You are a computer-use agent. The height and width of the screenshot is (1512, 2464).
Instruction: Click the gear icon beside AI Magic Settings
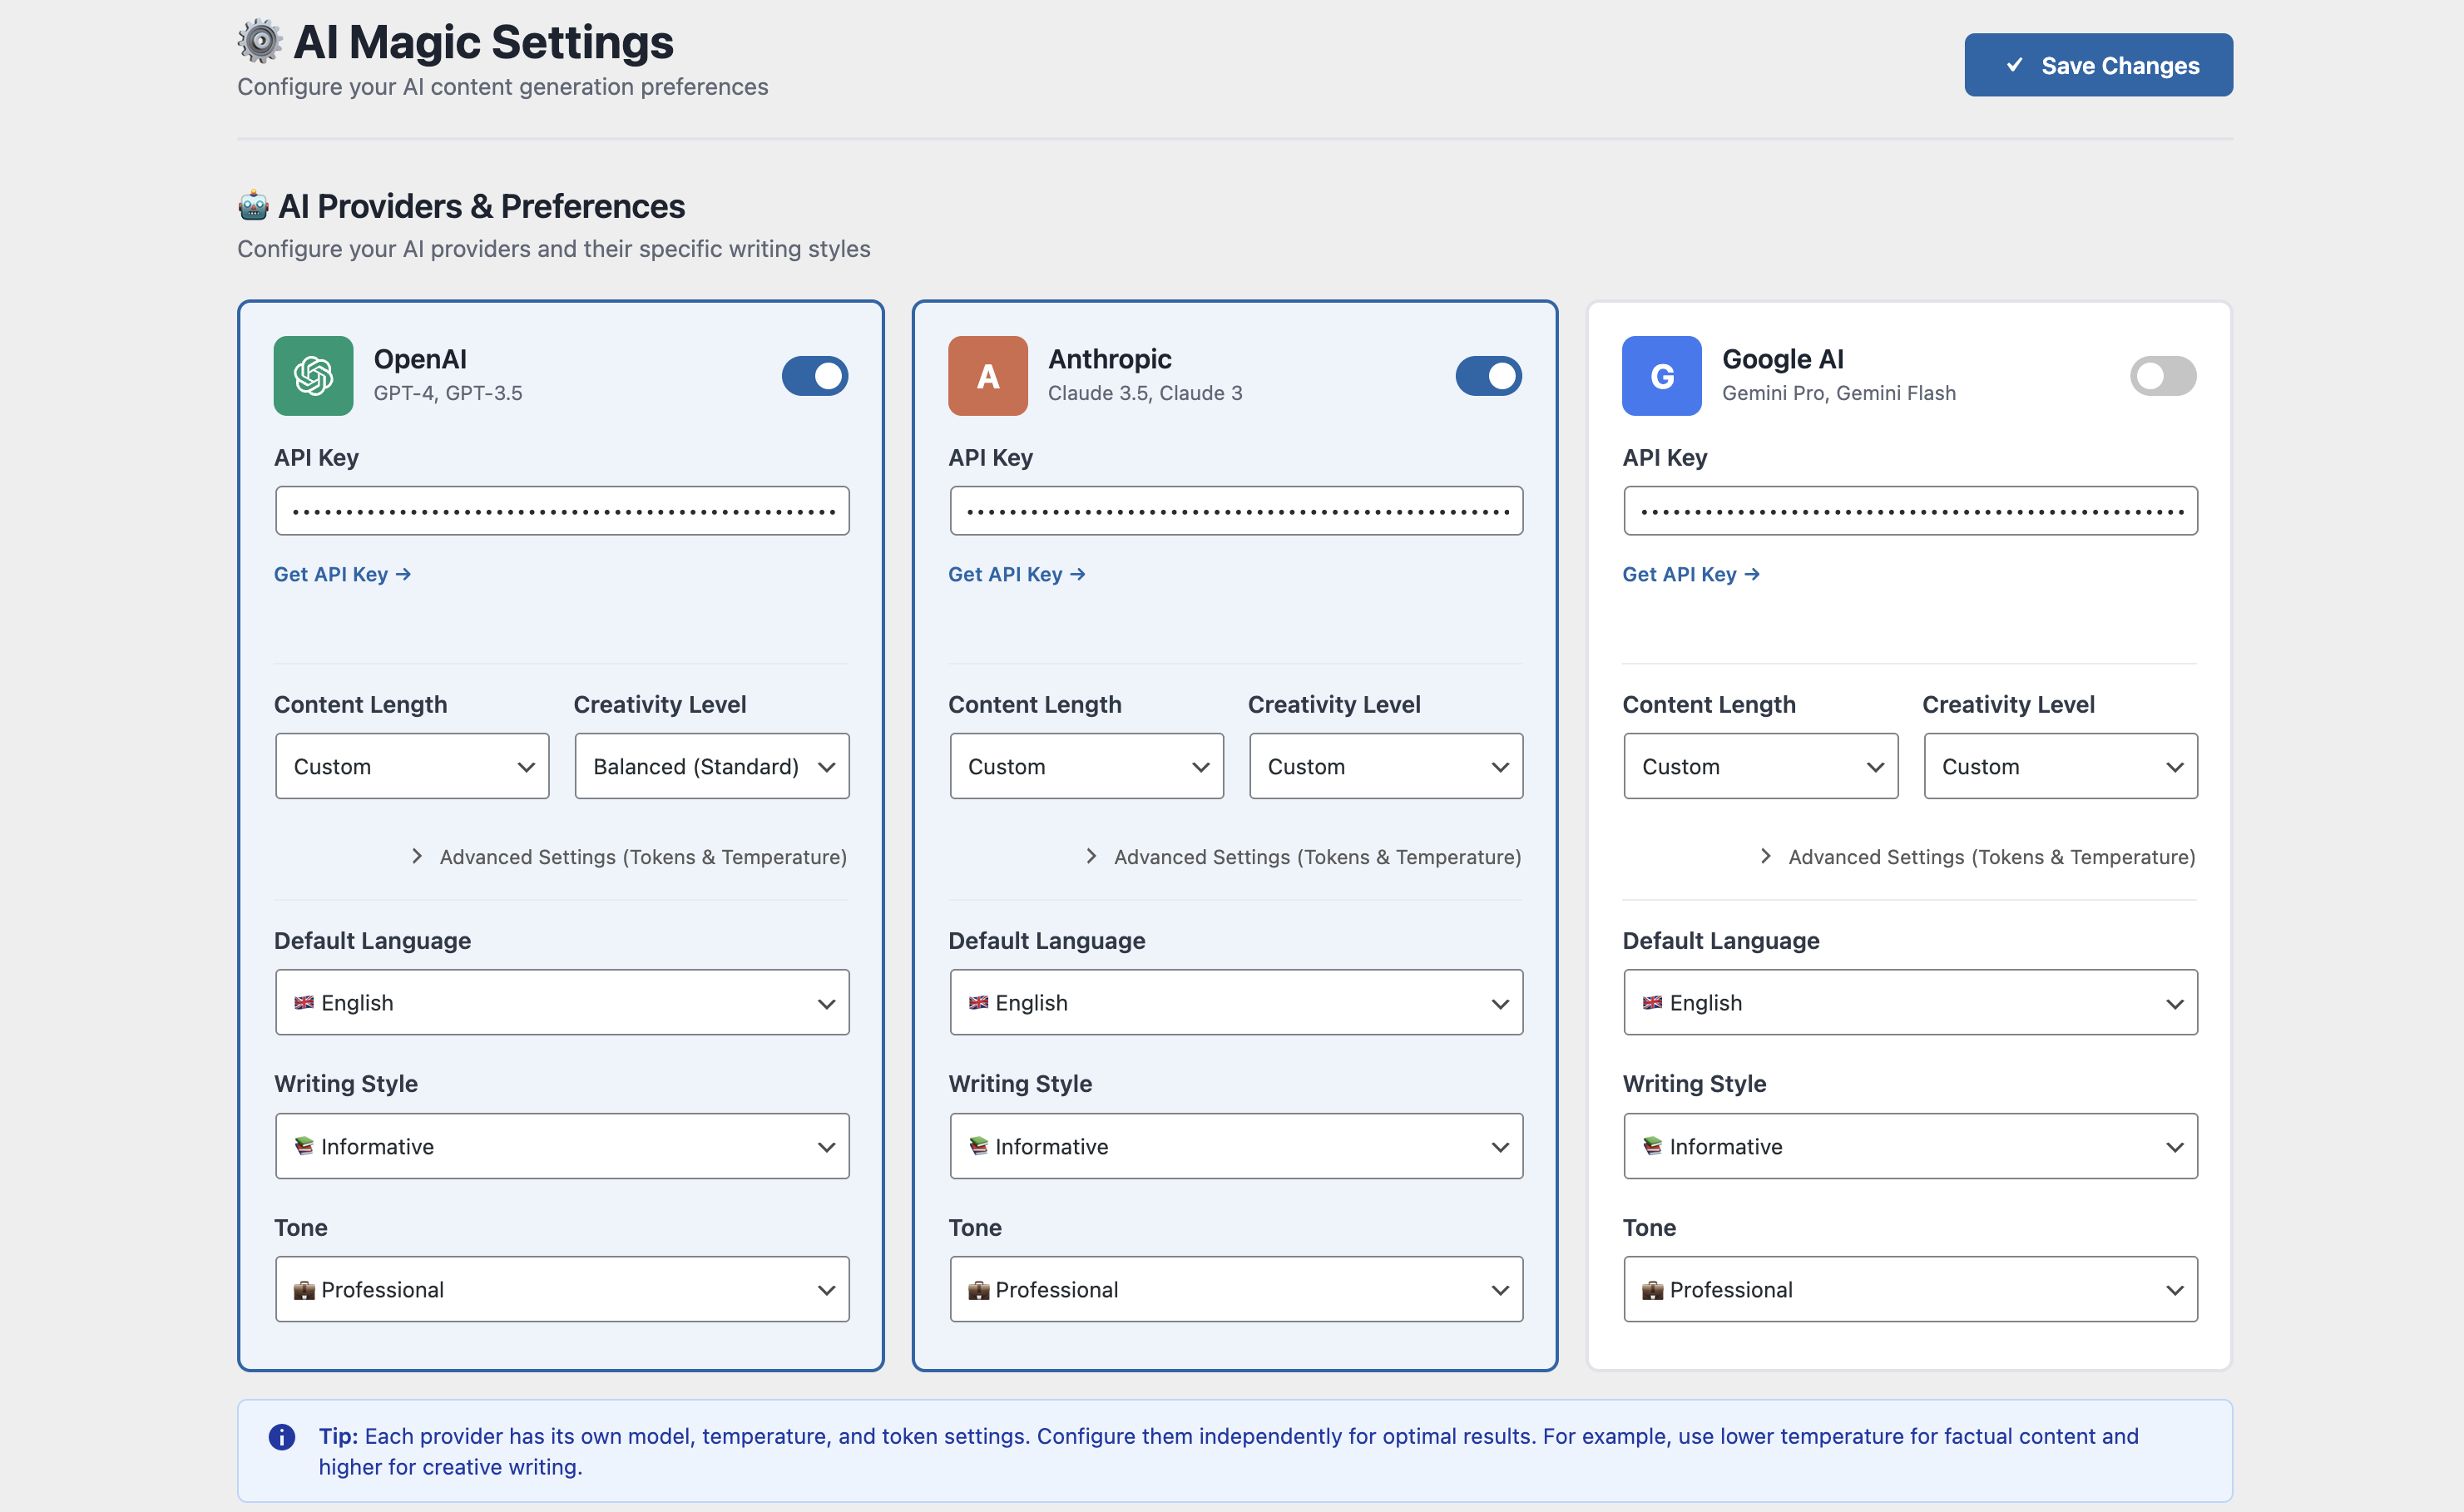click(x=260, y=42)
